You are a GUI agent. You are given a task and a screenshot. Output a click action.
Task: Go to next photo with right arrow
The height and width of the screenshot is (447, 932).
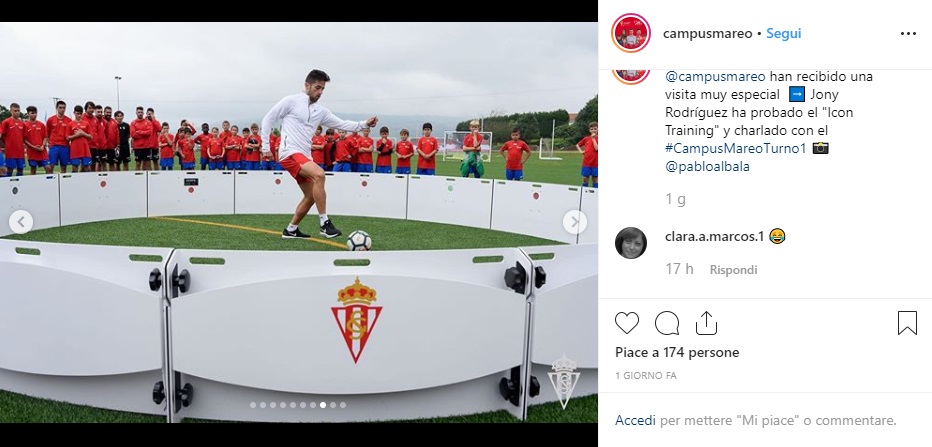click(575, 222)
